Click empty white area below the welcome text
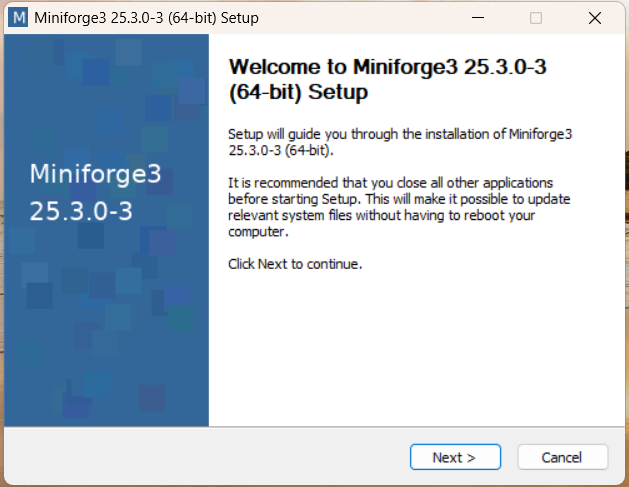This screenshot has height=487, width=629. [x=417, y=349]
